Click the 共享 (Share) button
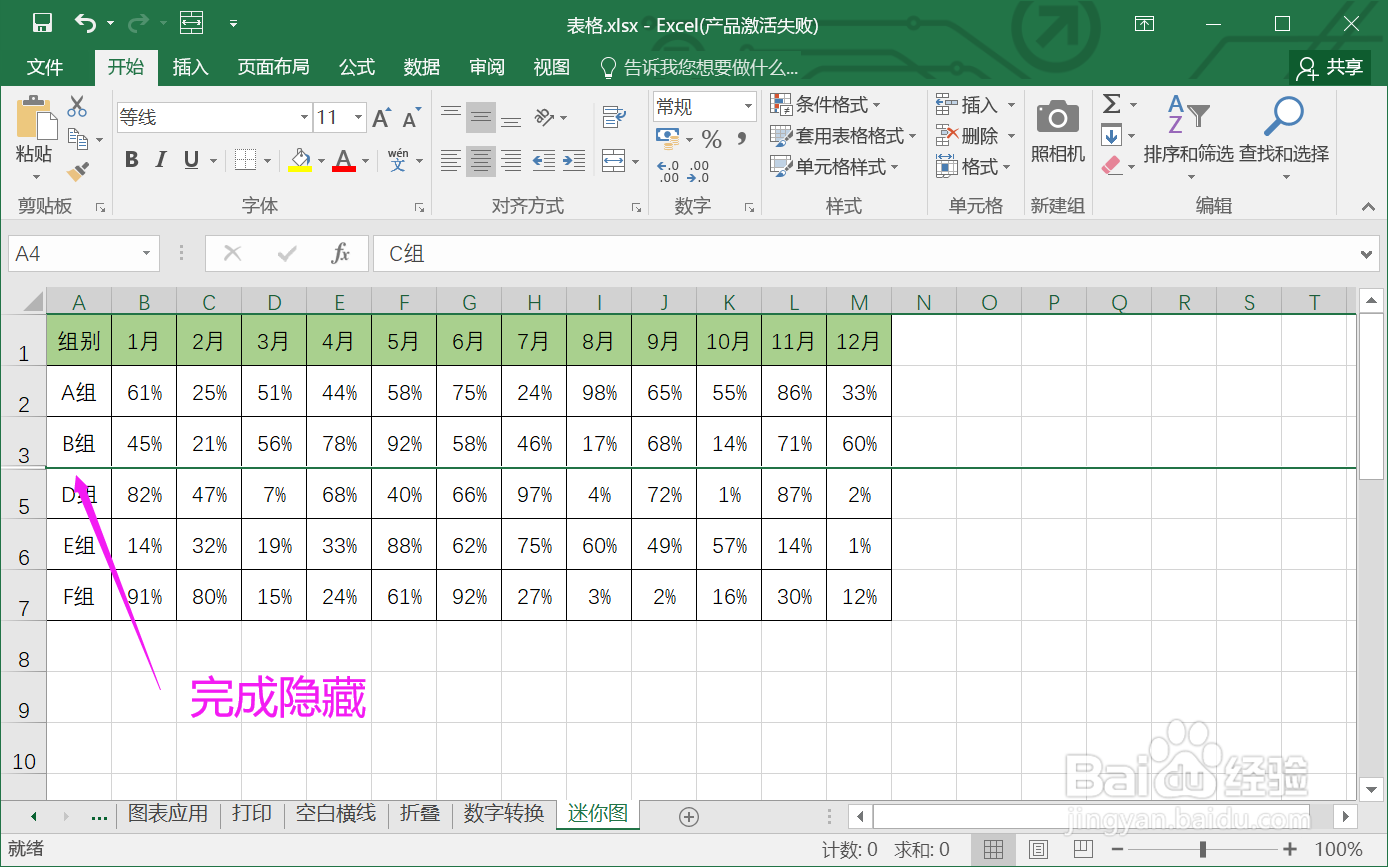The height and width of the screenshot is (867, 1388). [x=1330, y=67]
